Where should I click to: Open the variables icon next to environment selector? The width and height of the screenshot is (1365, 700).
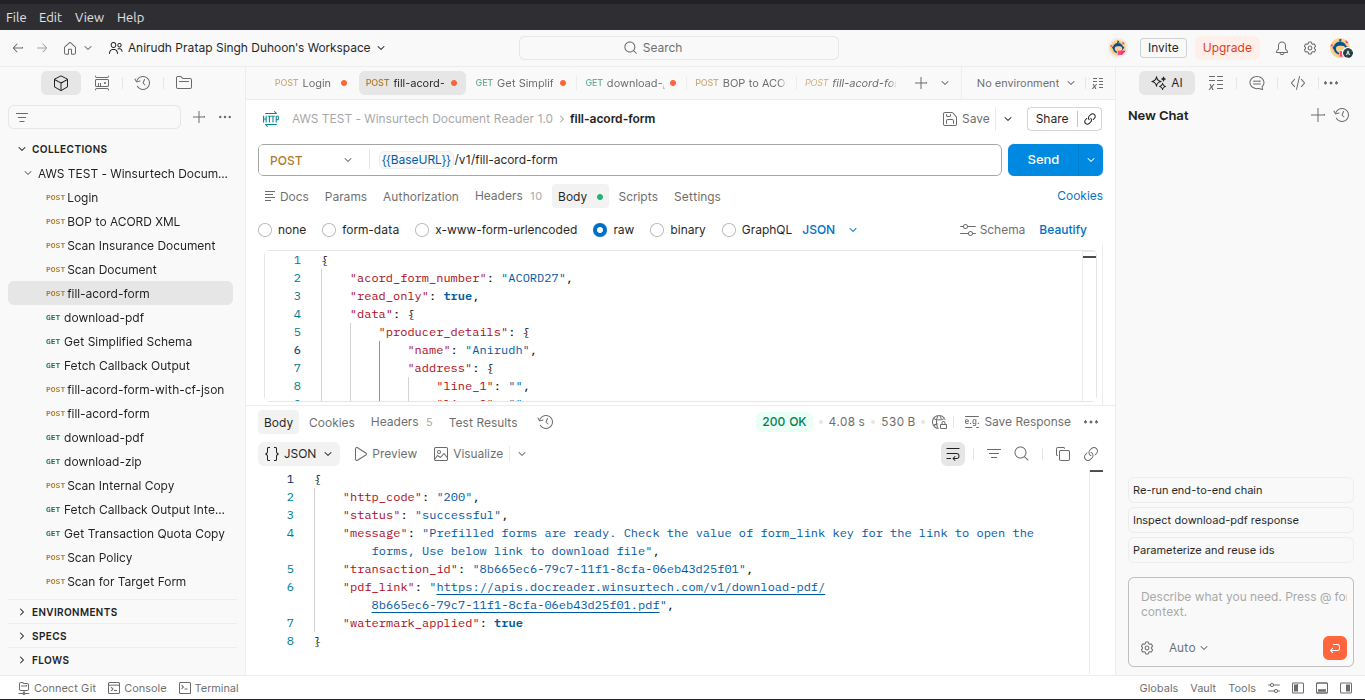[x=1098, y=83]
